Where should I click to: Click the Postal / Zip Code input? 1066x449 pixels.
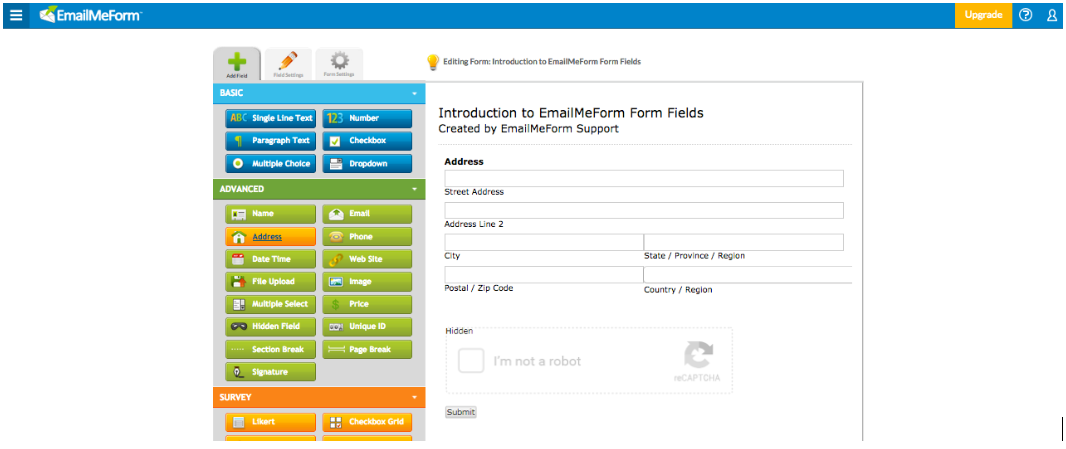544,274
